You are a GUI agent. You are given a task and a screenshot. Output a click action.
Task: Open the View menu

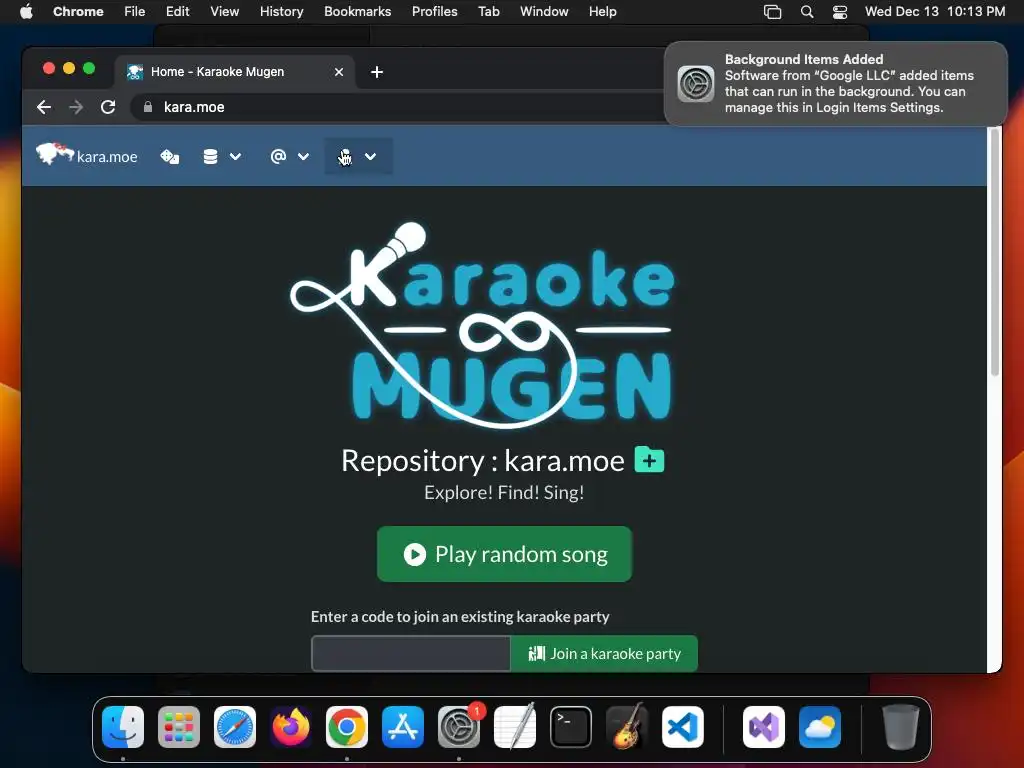[224, 11]
